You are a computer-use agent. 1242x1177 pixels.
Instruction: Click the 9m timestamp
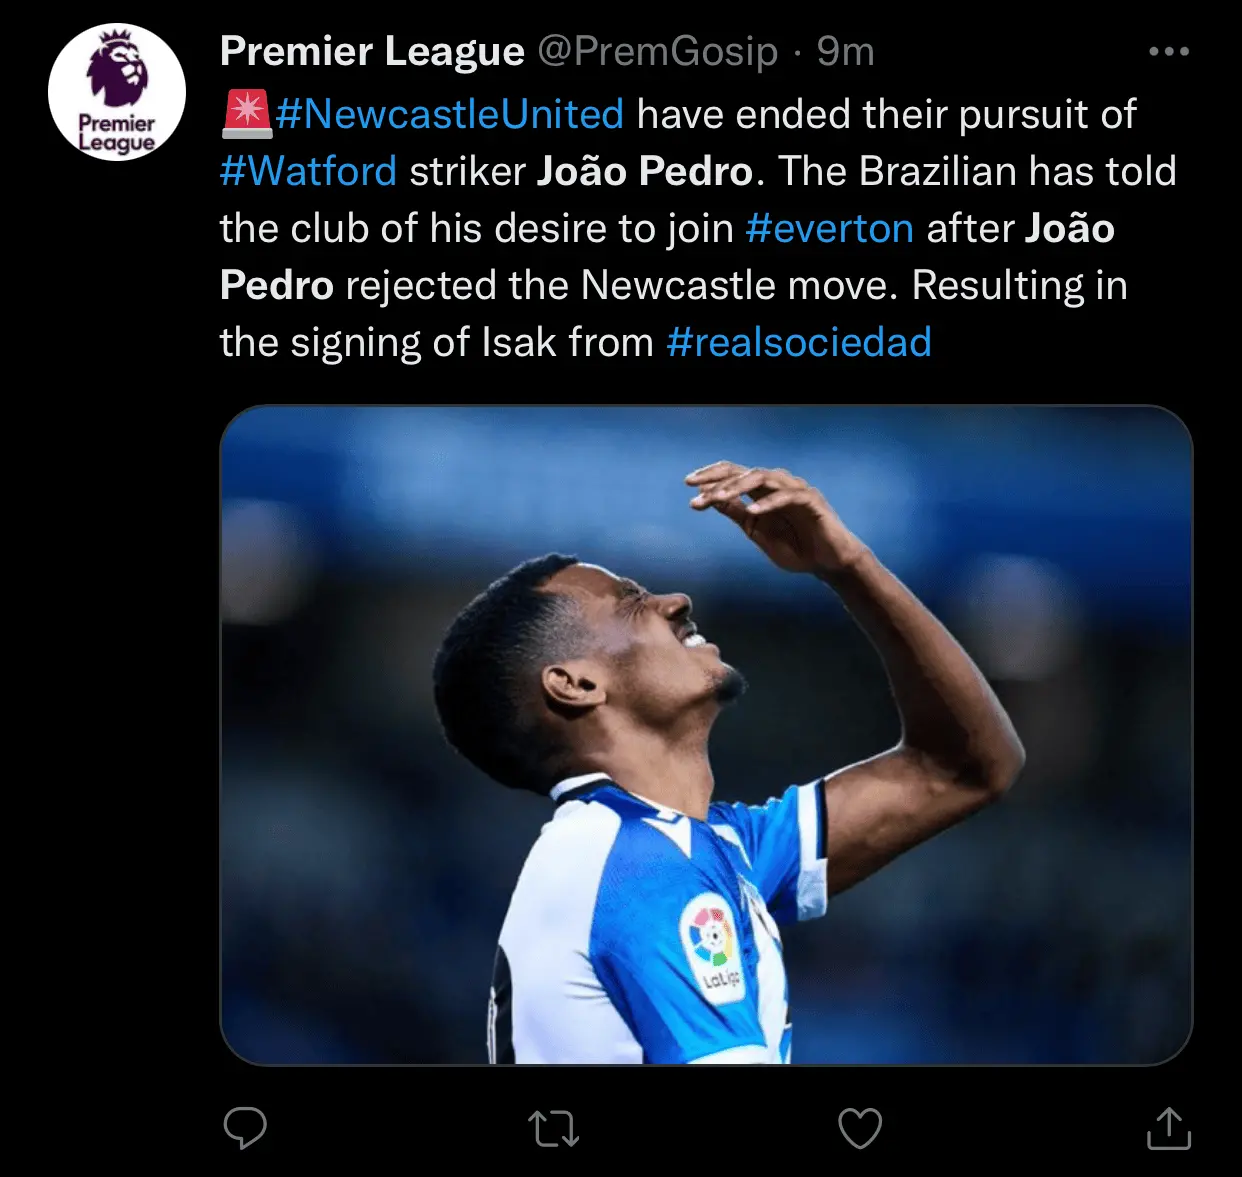click(x=845, y=51)
